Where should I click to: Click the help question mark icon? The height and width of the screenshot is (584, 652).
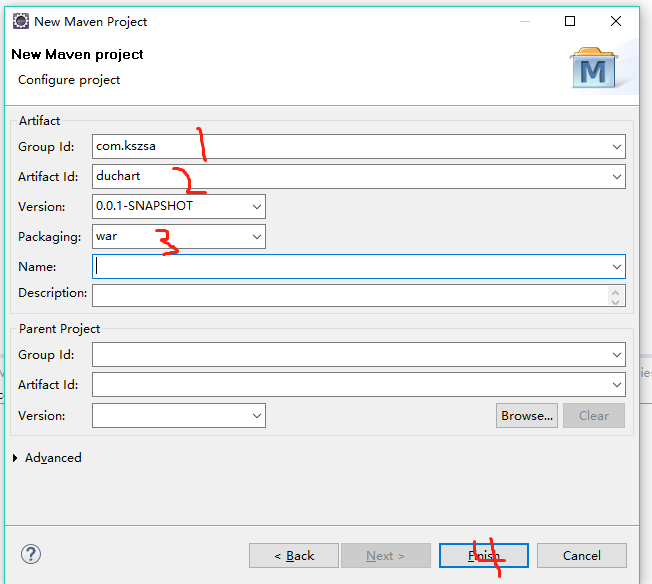point(31,554)
